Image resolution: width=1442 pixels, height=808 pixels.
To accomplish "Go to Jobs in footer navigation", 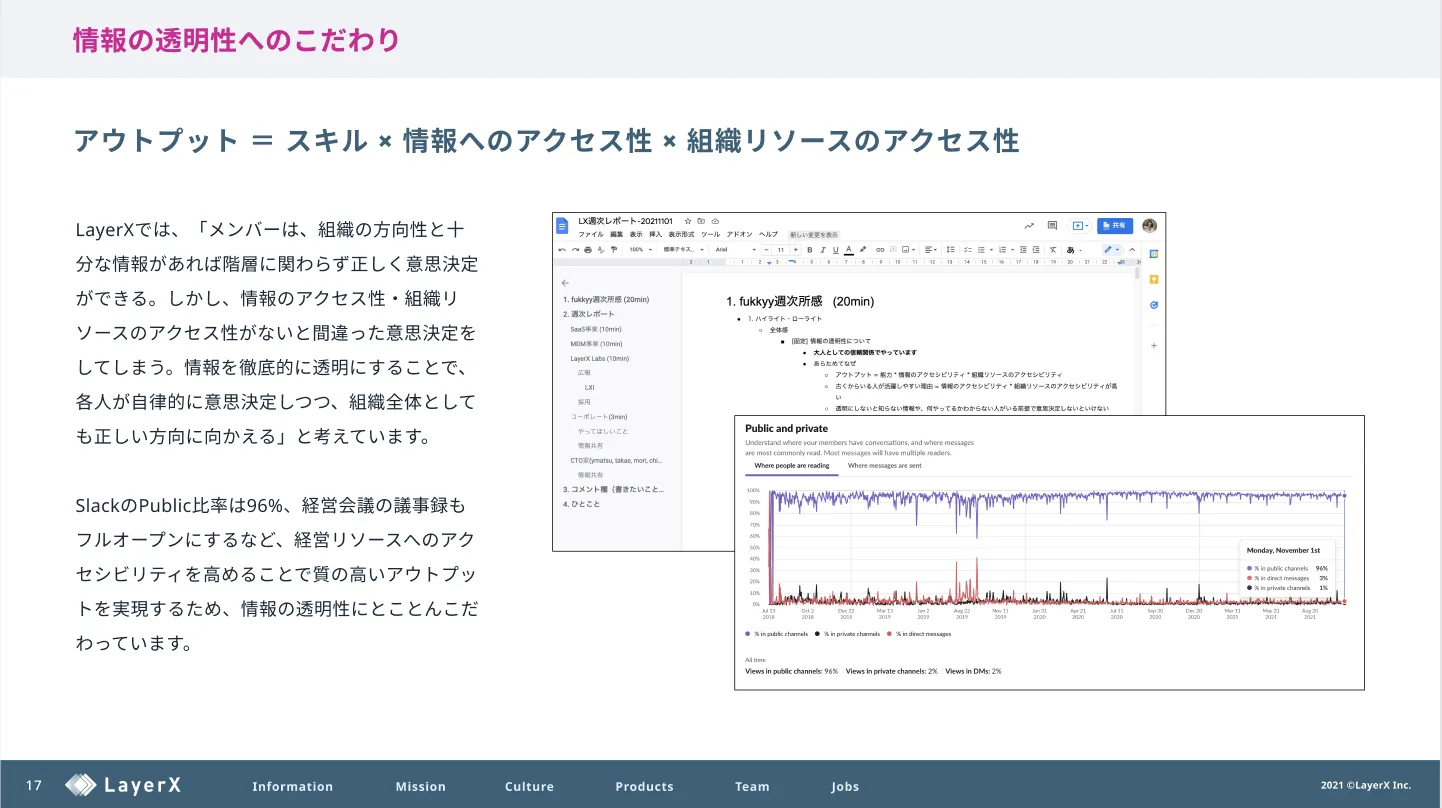I will 845,786.
